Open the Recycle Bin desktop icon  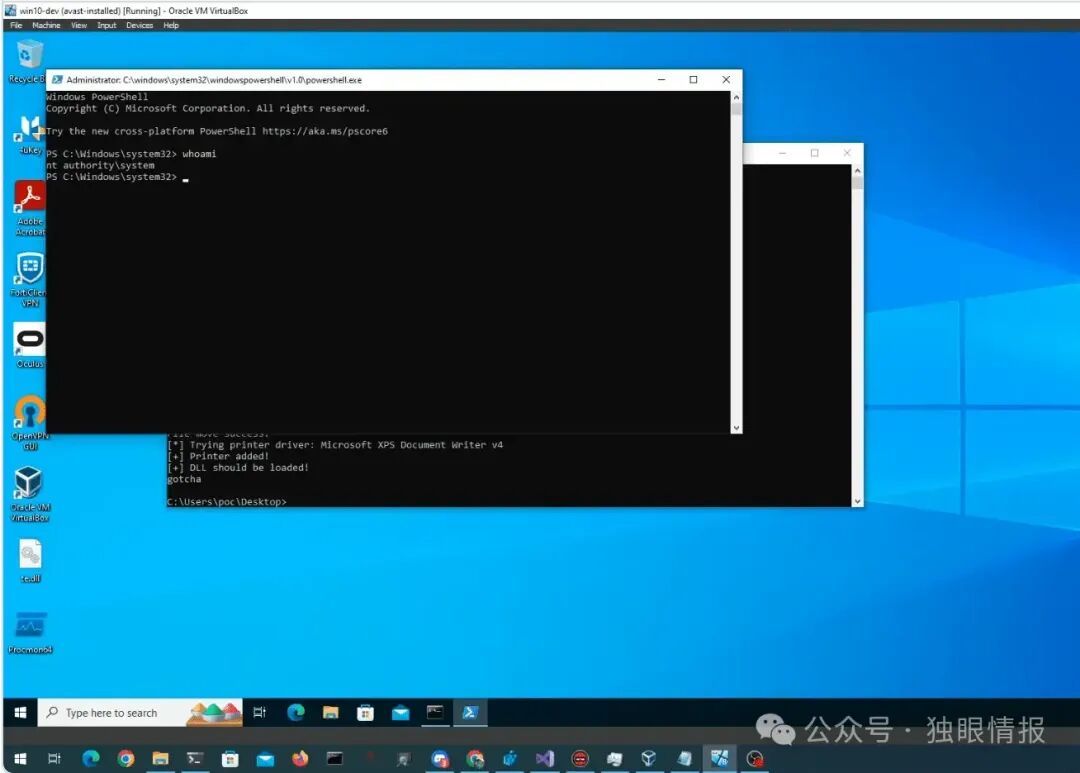28,61
